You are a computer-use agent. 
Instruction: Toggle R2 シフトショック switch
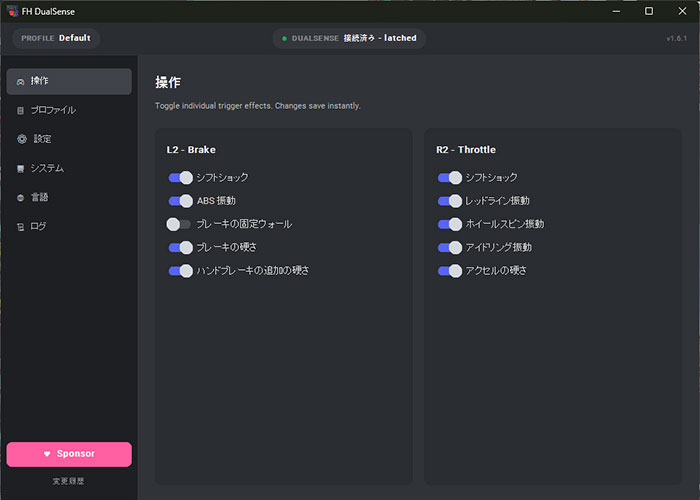coord(450,178)
